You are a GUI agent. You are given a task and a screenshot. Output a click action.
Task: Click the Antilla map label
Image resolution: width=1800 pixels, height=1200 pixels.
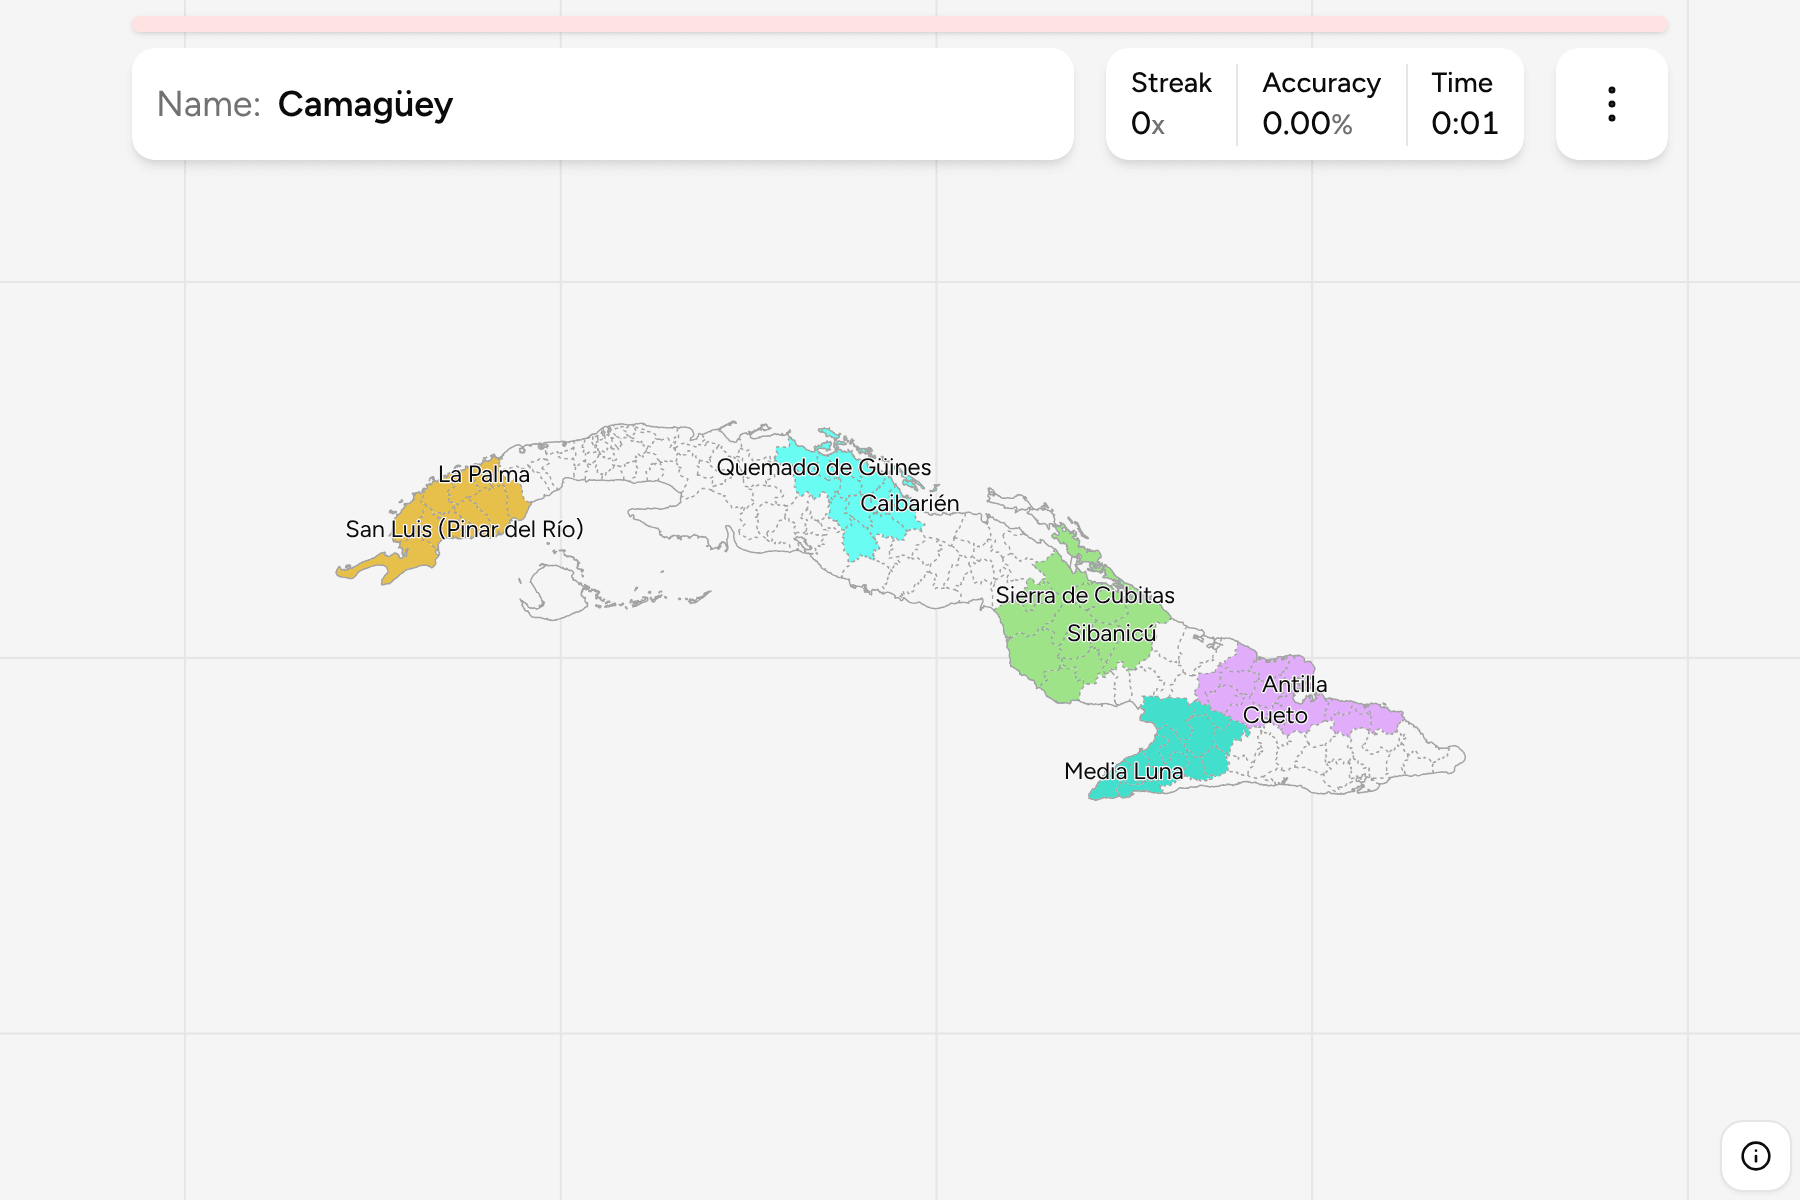[x=1295, y=684]
